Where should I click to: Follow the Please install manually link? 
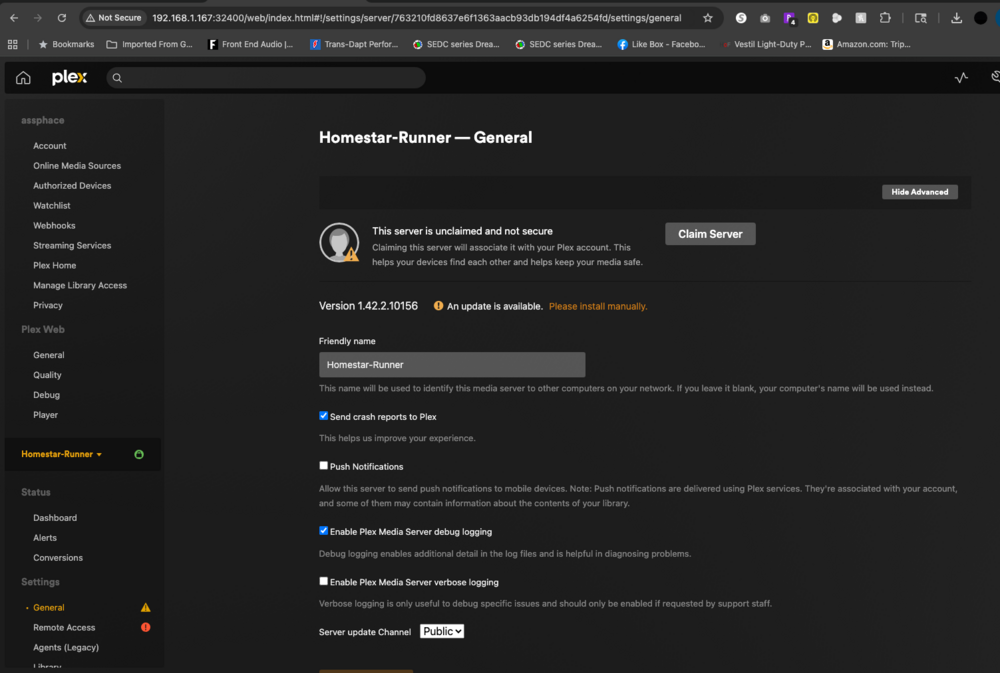coord(598,306)
